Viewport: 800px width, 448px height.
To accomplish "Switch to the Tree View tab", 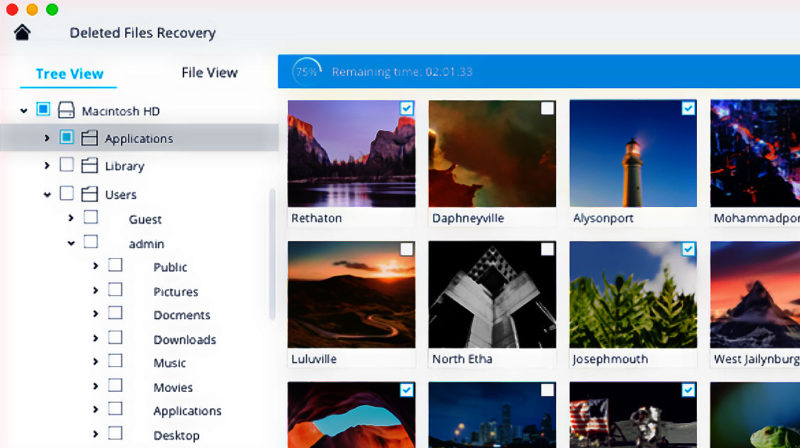I will click(69, 73).
